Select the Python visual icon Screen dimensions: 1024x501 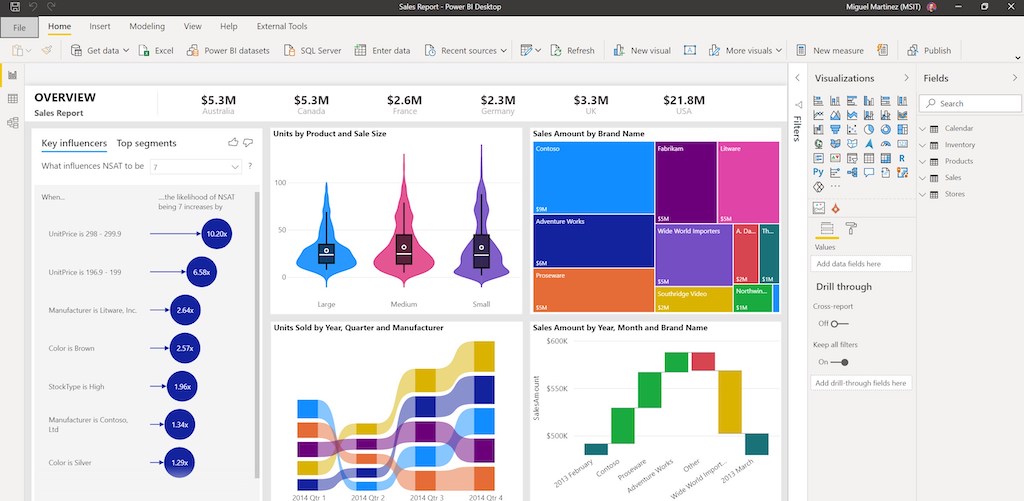[x=819, y=172]
